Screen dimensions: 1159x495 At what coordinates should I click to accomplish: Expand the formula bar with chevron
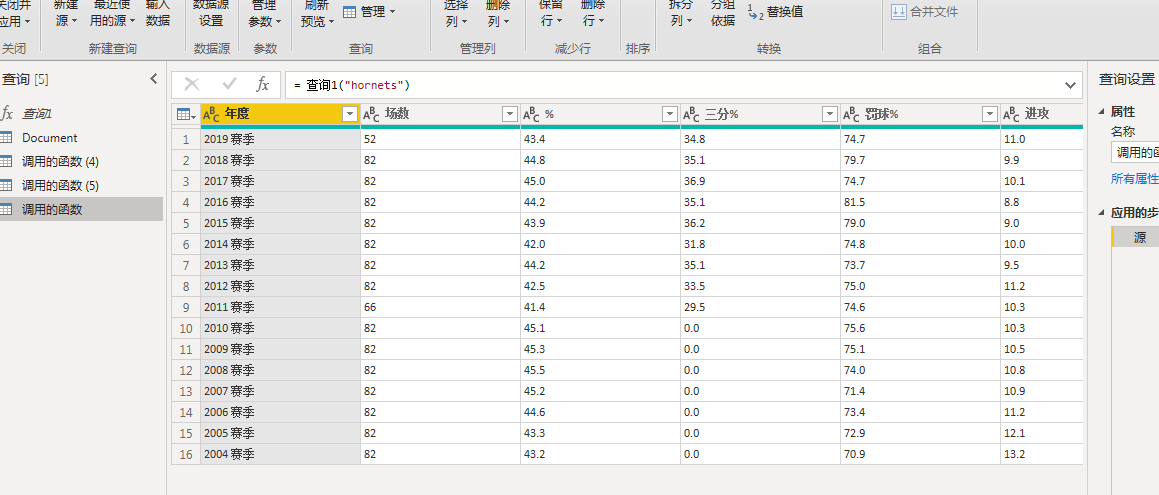[1070, 86]
